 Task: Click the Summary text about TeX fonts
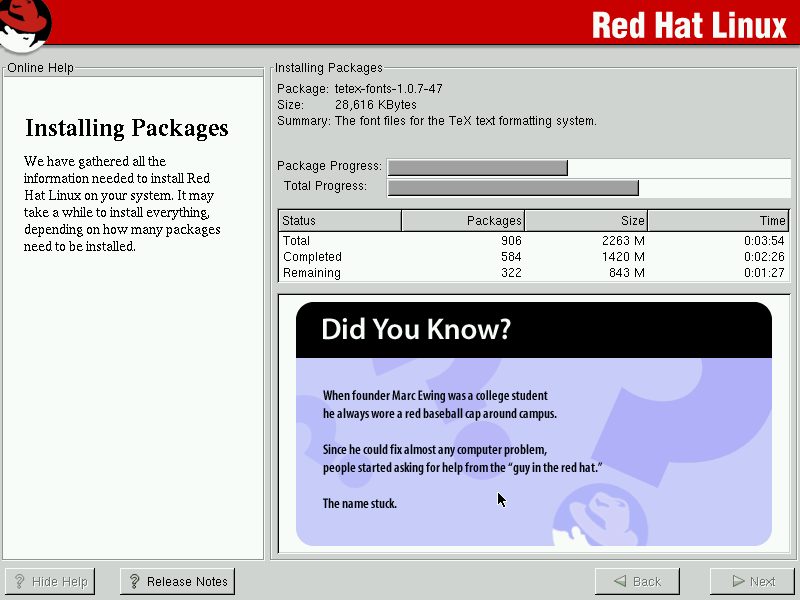[x=466, y=121]
